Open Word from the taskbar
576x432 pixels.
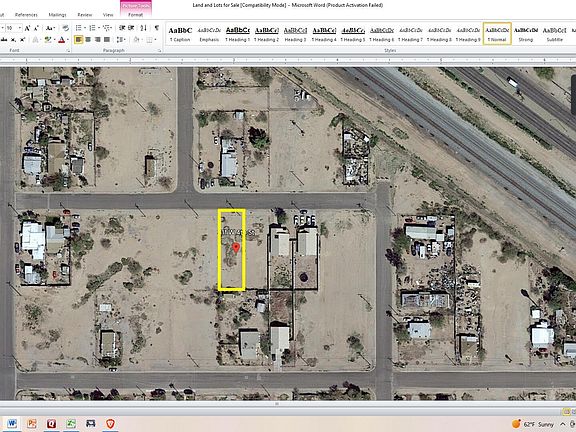coord(12,424)
